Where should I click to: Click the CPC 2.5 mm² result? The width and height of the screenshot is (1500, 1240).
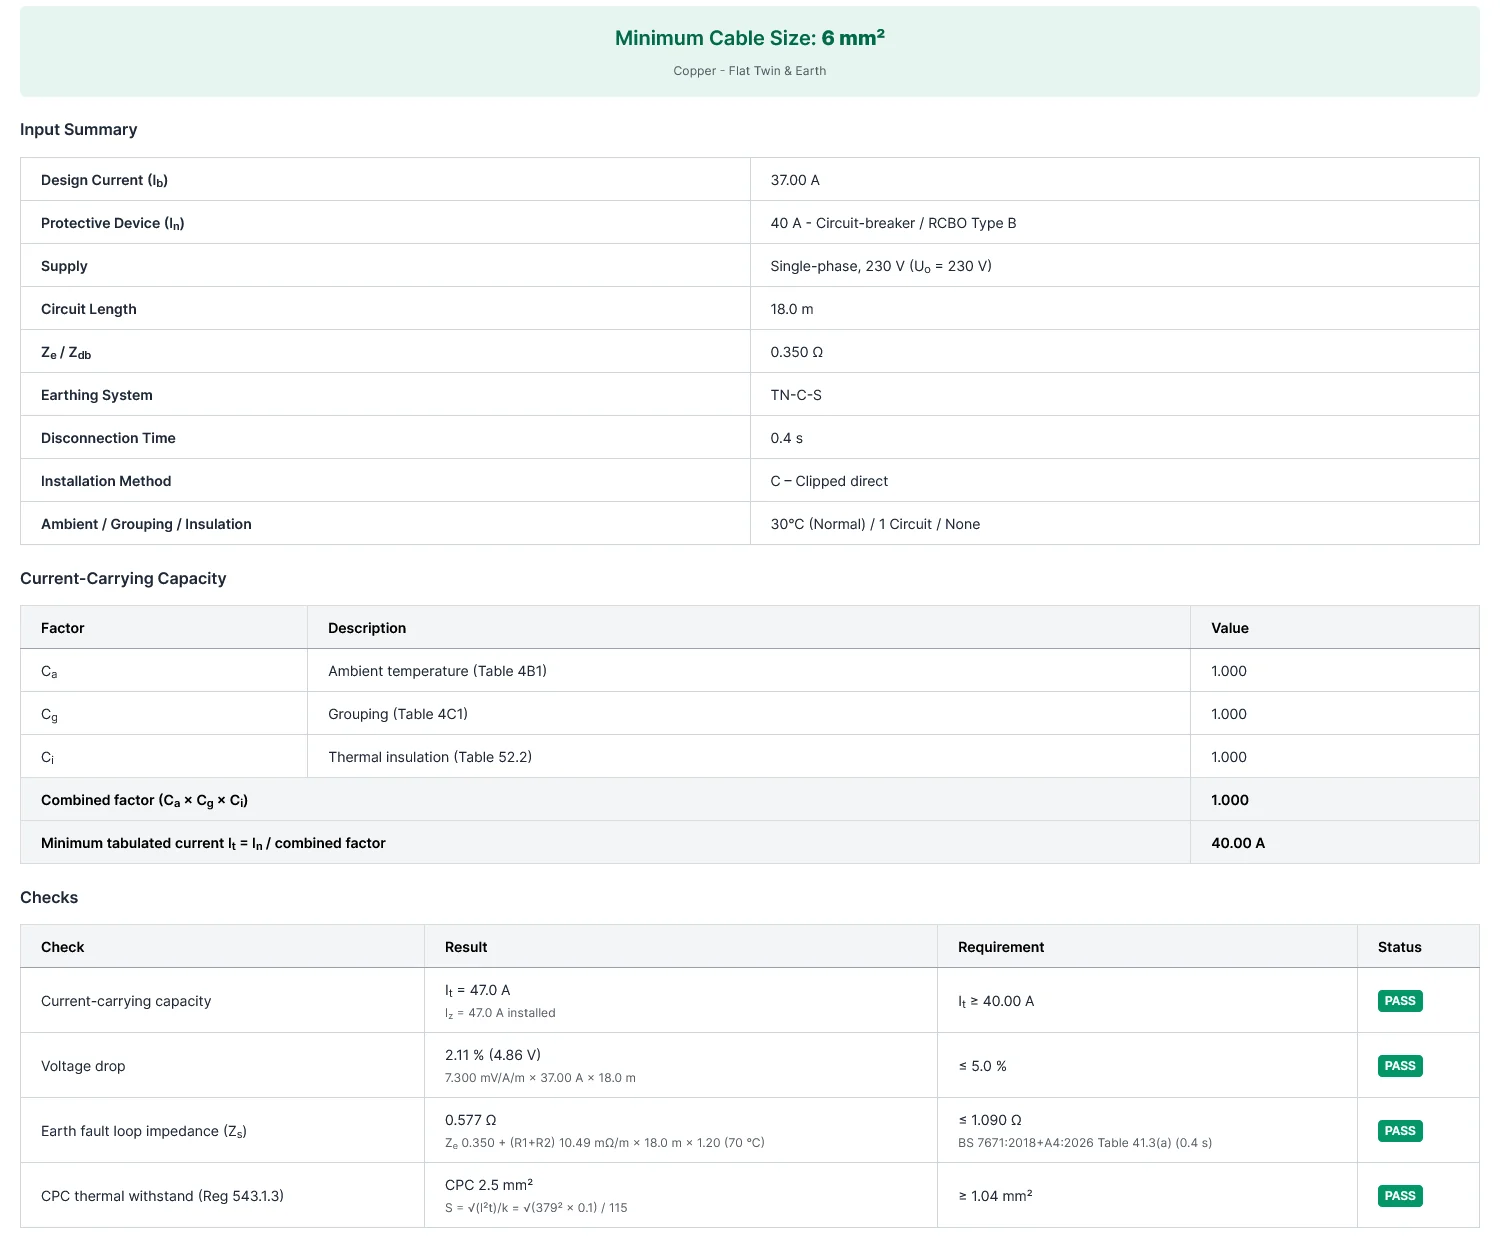pyautogui.click(x=489, y=1185)
